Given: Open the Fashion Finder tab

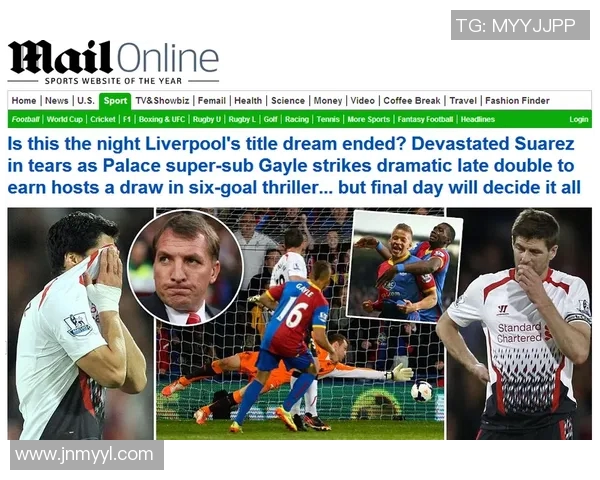Looking at the screenshot, I should [517, 101].
